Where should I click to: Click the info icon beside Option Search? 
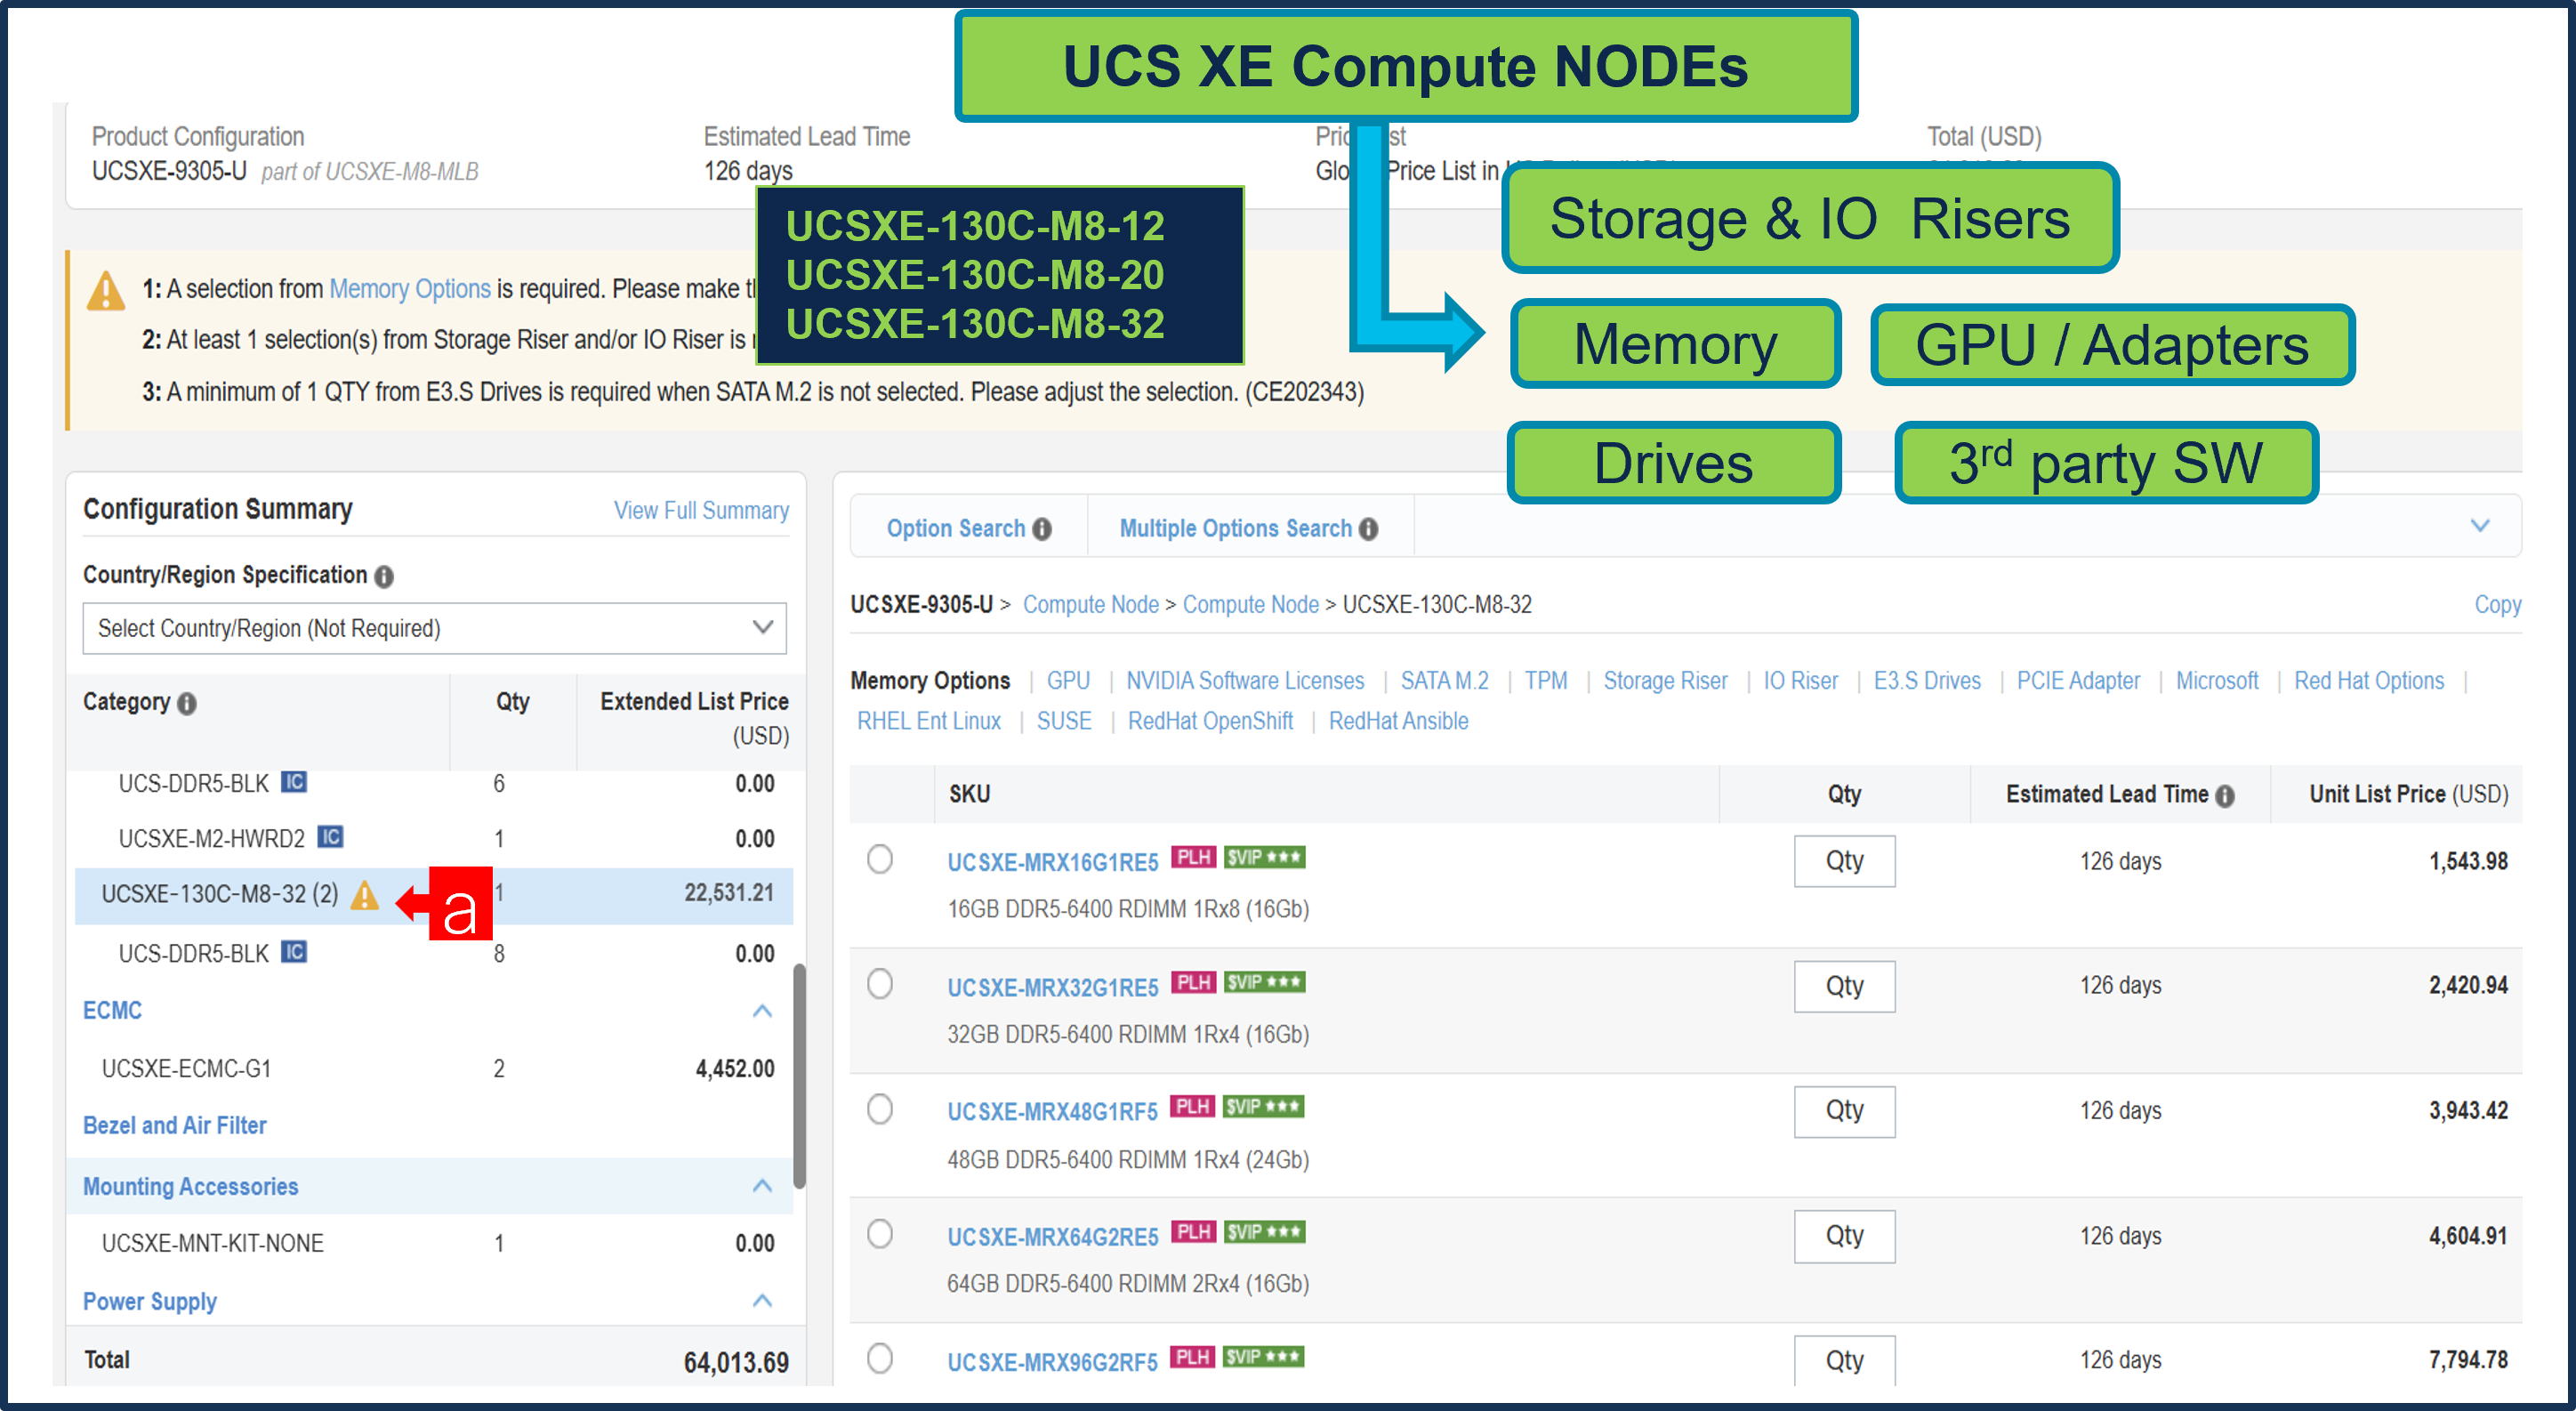tap(1041, 528)
